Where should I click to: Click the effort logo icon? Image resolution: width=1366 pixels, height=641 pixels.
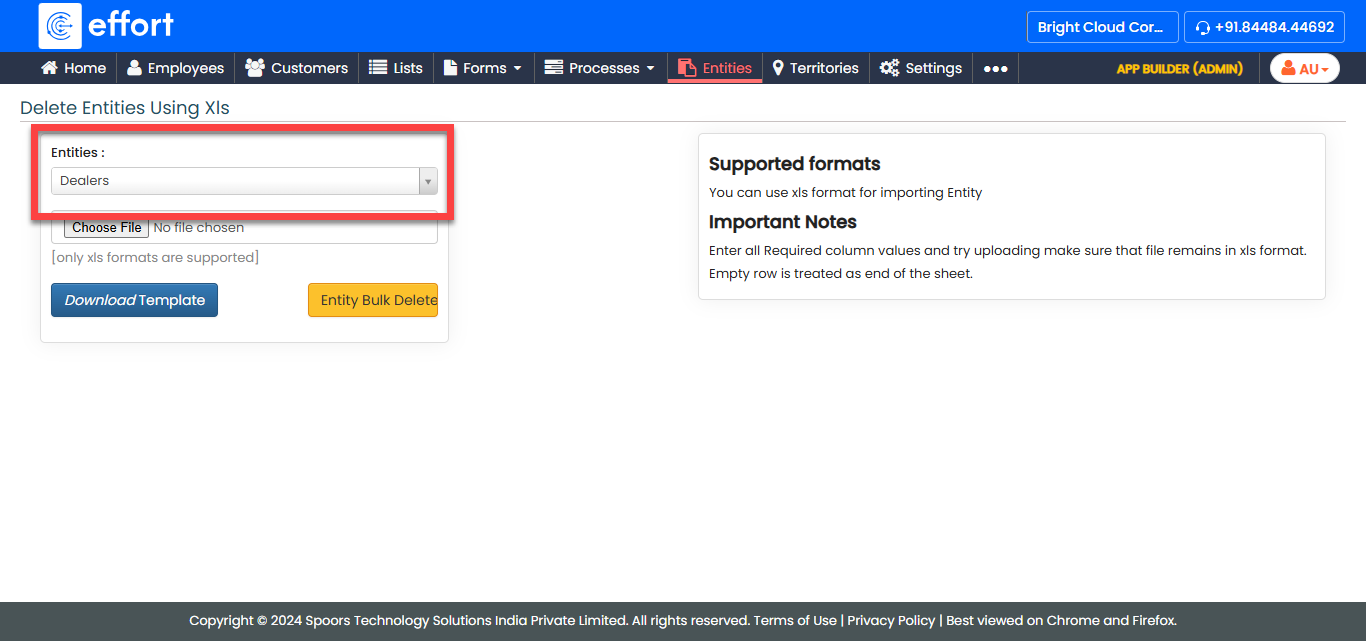pyautogui.click(x=60, y=26)
